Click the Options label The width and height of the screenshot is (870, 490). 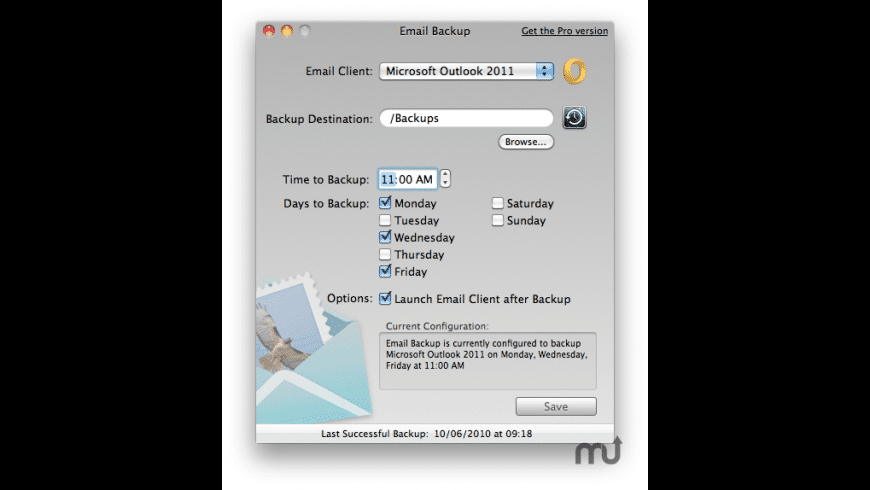[350, 299]
